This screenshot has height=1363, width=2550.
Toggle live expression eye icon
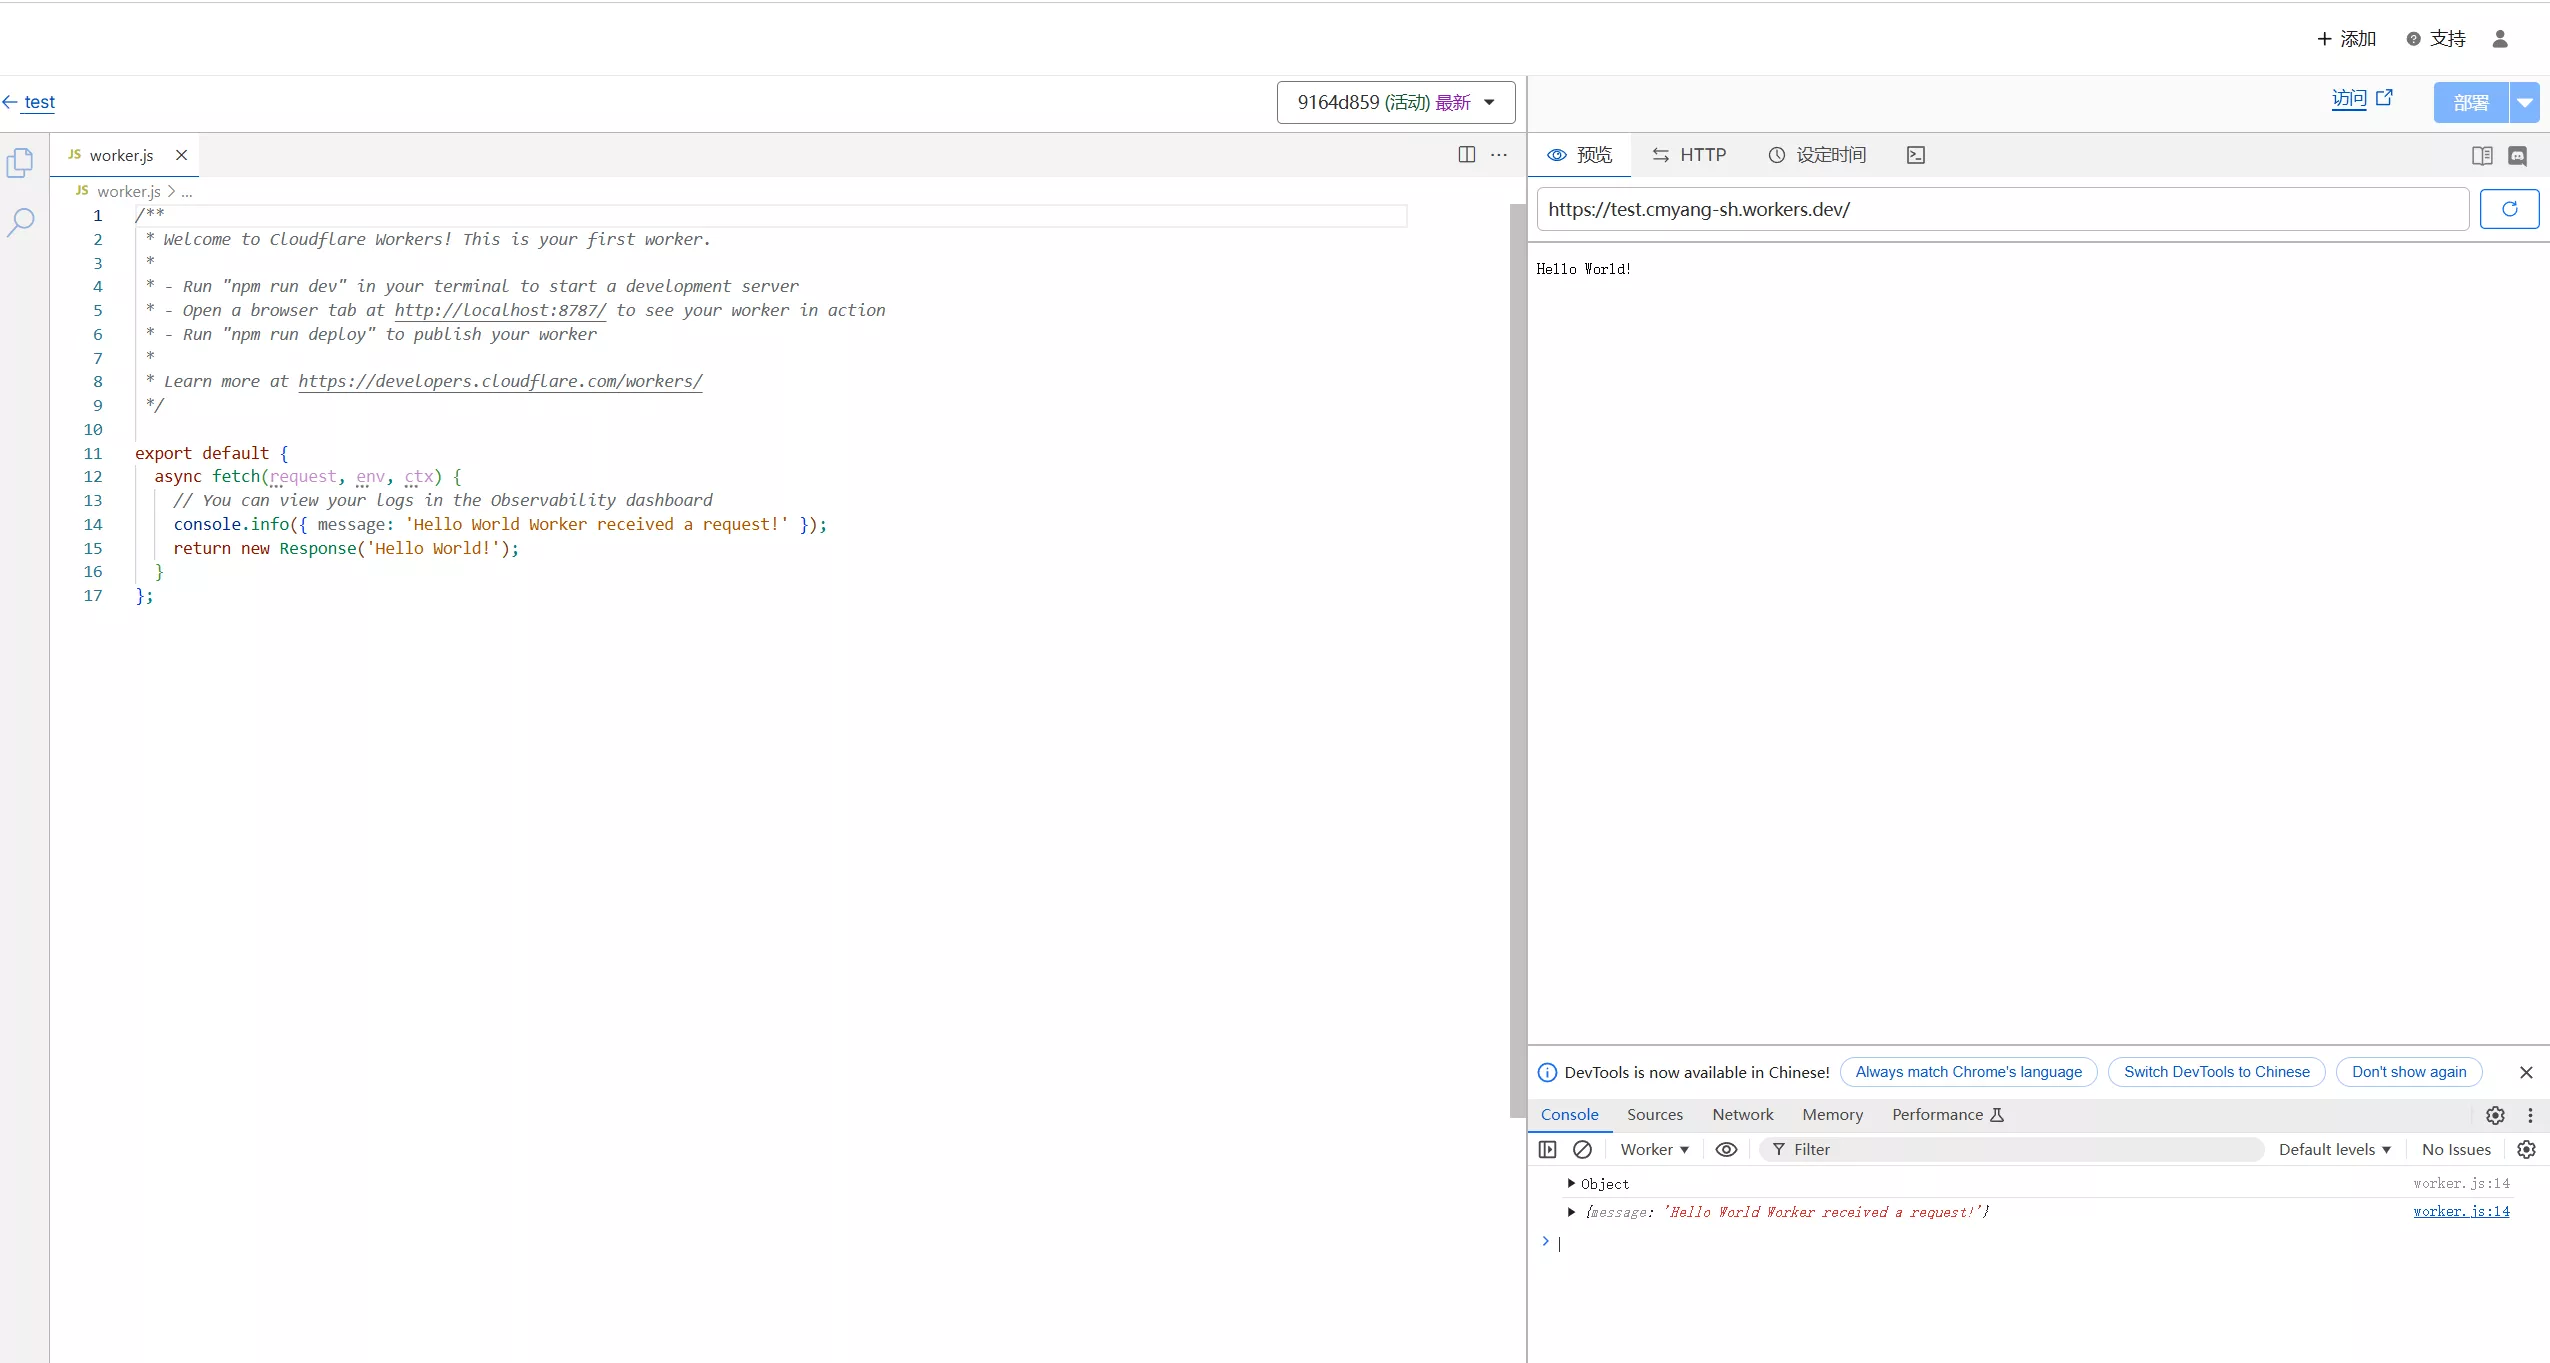point(1726,1149)
